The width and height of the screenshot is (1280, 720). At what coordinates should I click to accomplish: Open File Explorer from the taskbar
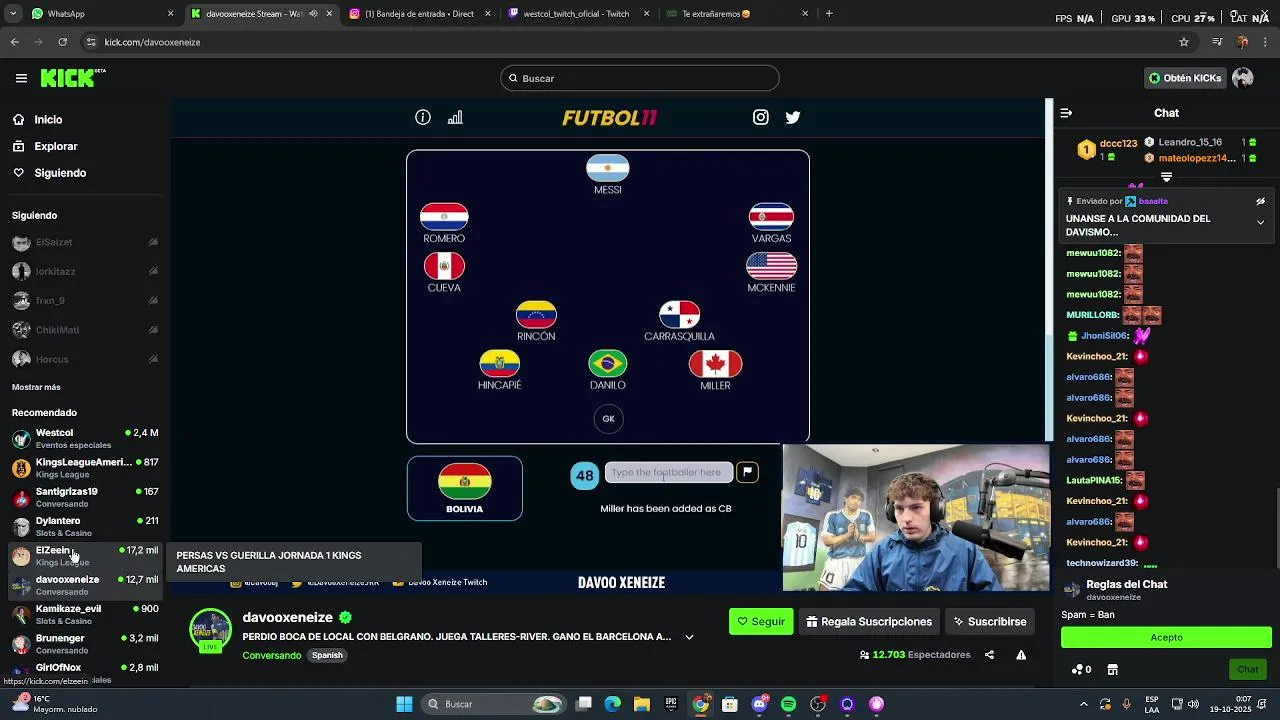pos(642,704)
